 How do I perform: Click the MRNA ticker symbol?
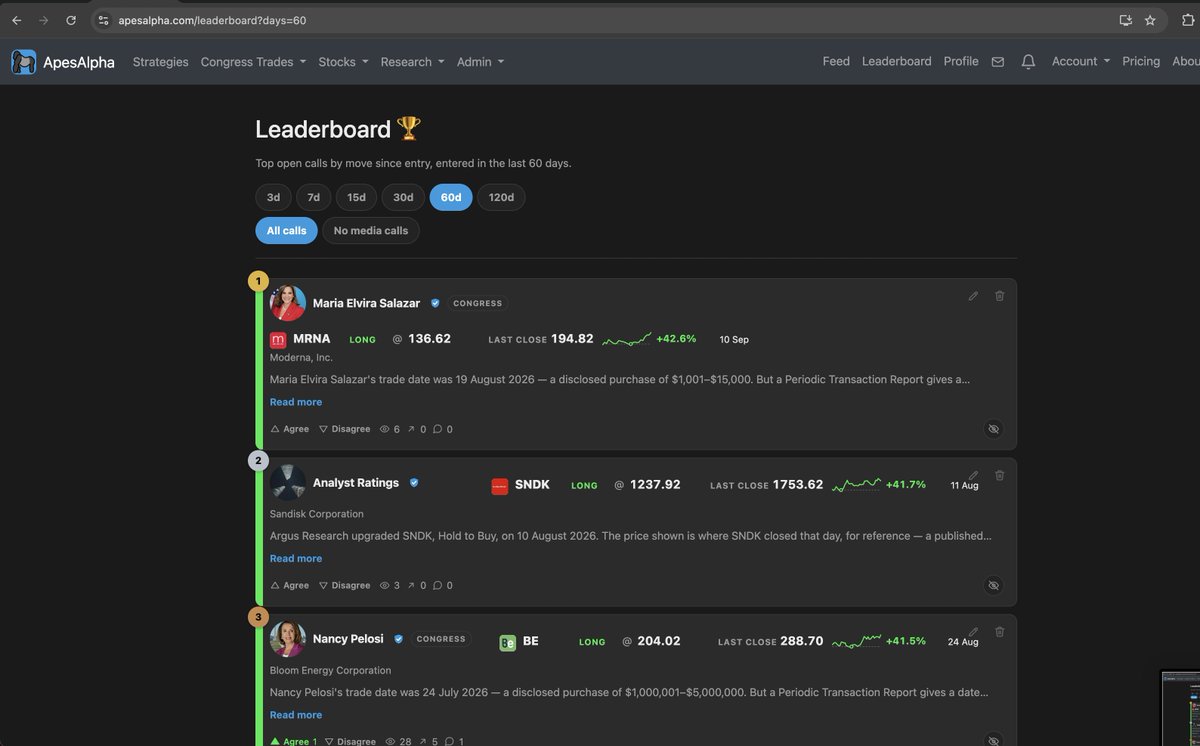(x=311, y=339)
